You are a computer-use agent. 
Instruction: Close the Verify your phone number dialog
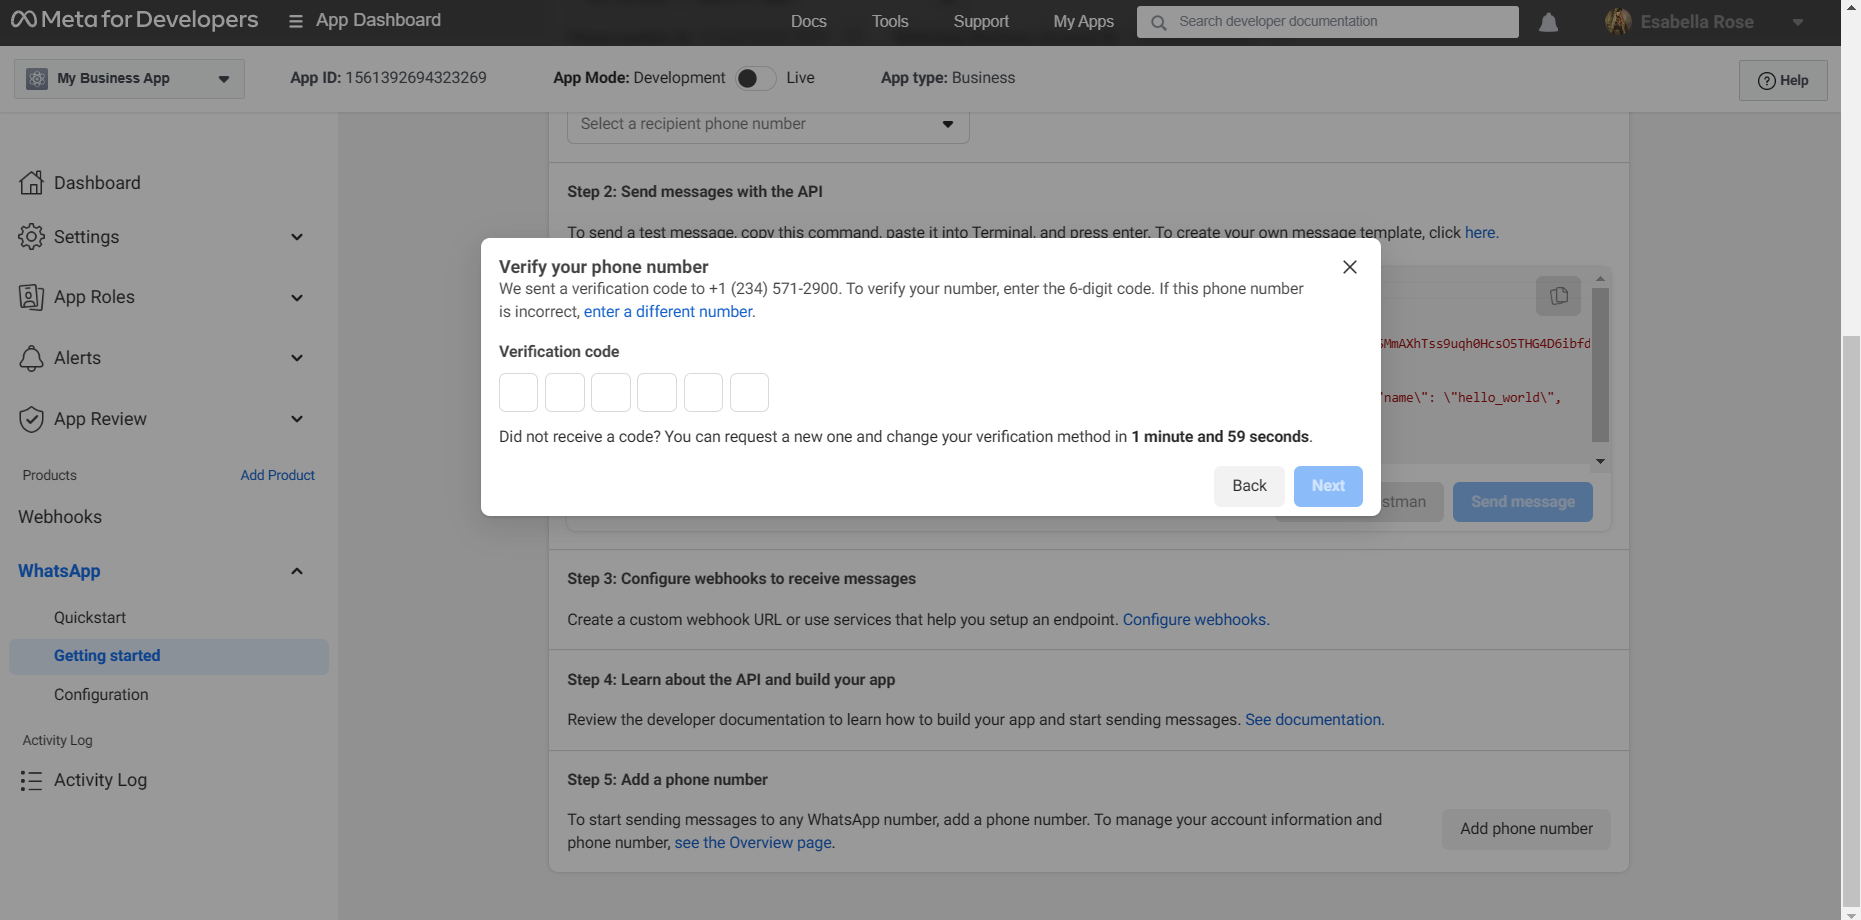coord(1350,267)
